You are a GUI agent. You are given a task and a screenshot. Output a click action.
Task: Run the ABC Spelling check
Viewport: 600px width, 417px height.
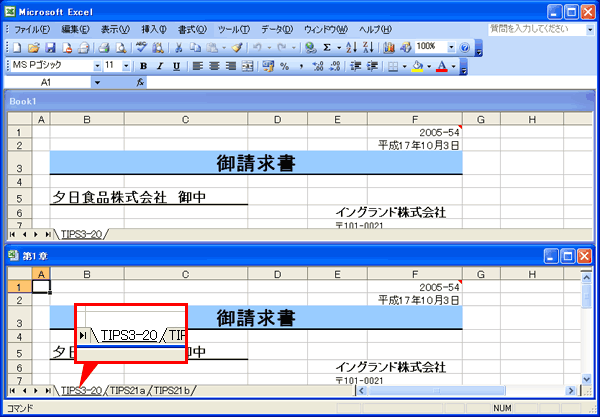pos(142,47)
